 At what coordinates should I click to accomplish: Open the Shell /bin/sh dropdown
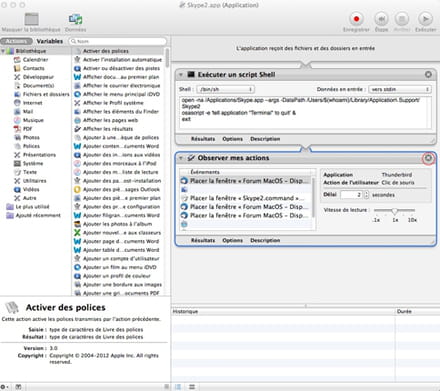(226, 89)
